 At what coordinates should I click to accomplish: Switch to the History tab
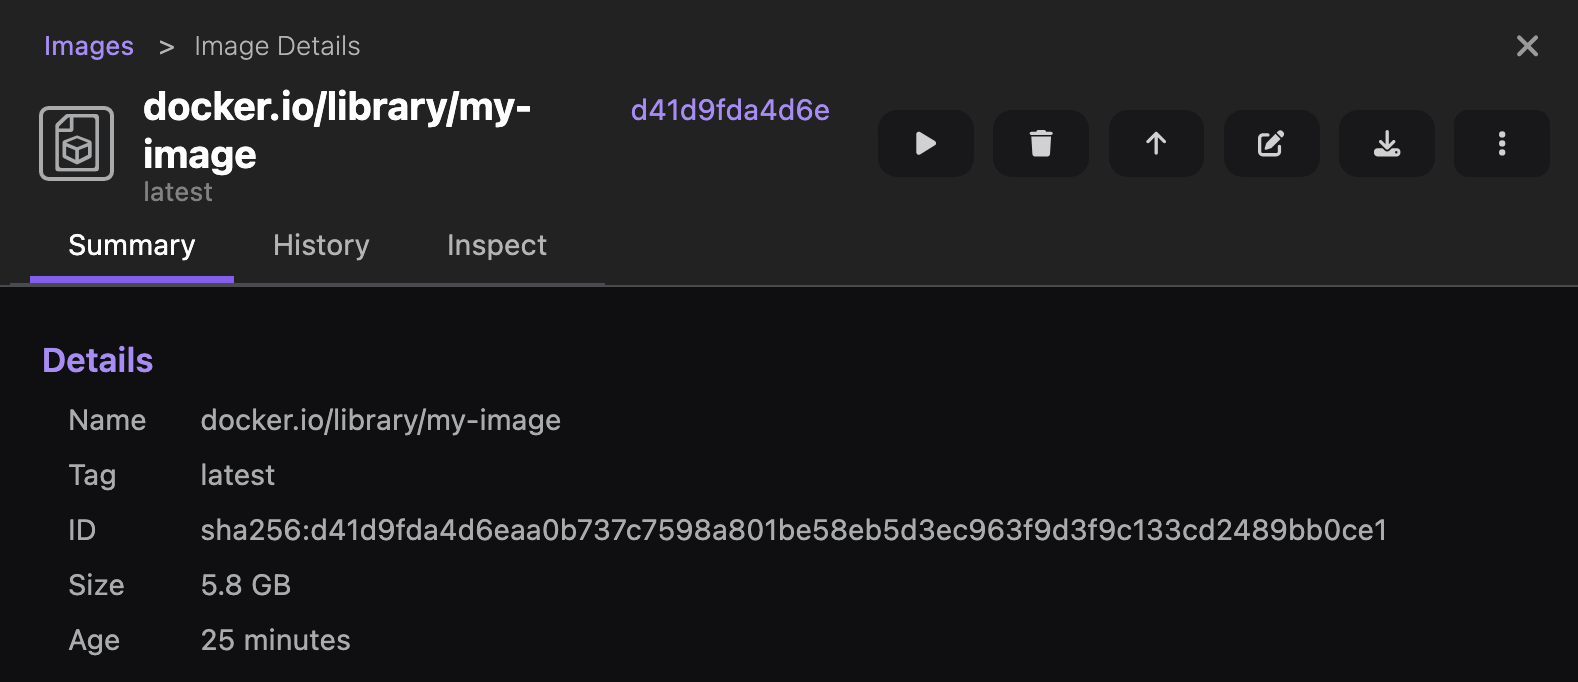tap(320, 245)
